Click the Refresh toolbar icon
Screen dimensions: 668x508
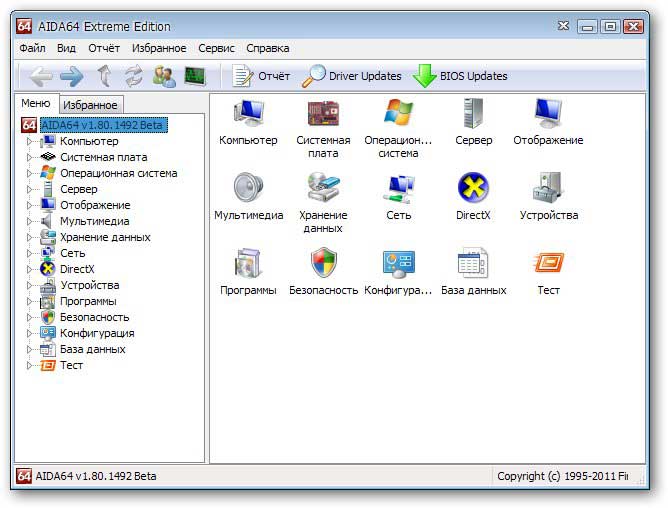coord(134,77)
